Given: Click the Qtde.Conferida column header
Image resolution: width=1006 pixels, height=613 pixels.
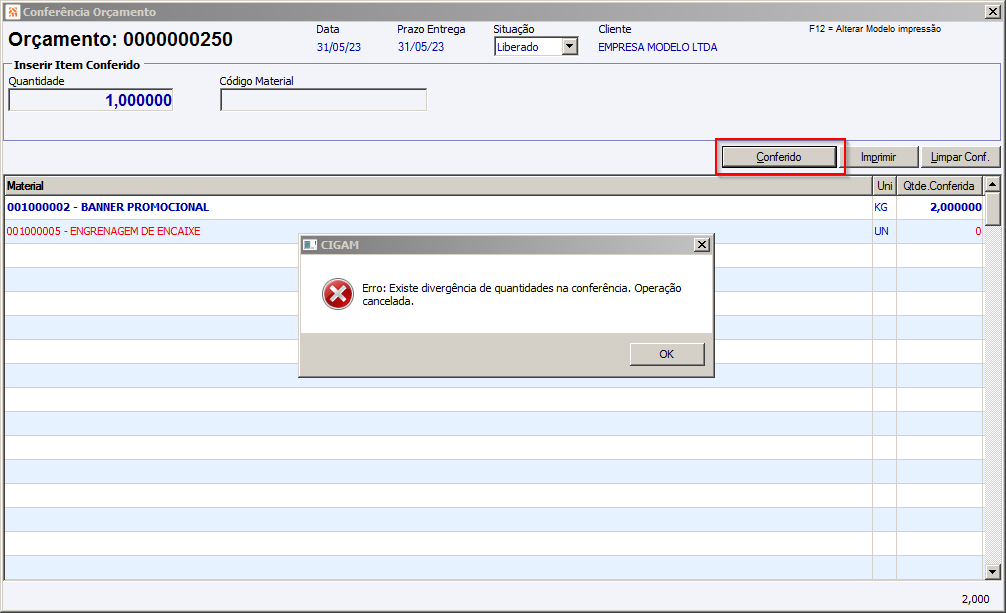Looking at the screenshot, I should coord(939,186).
